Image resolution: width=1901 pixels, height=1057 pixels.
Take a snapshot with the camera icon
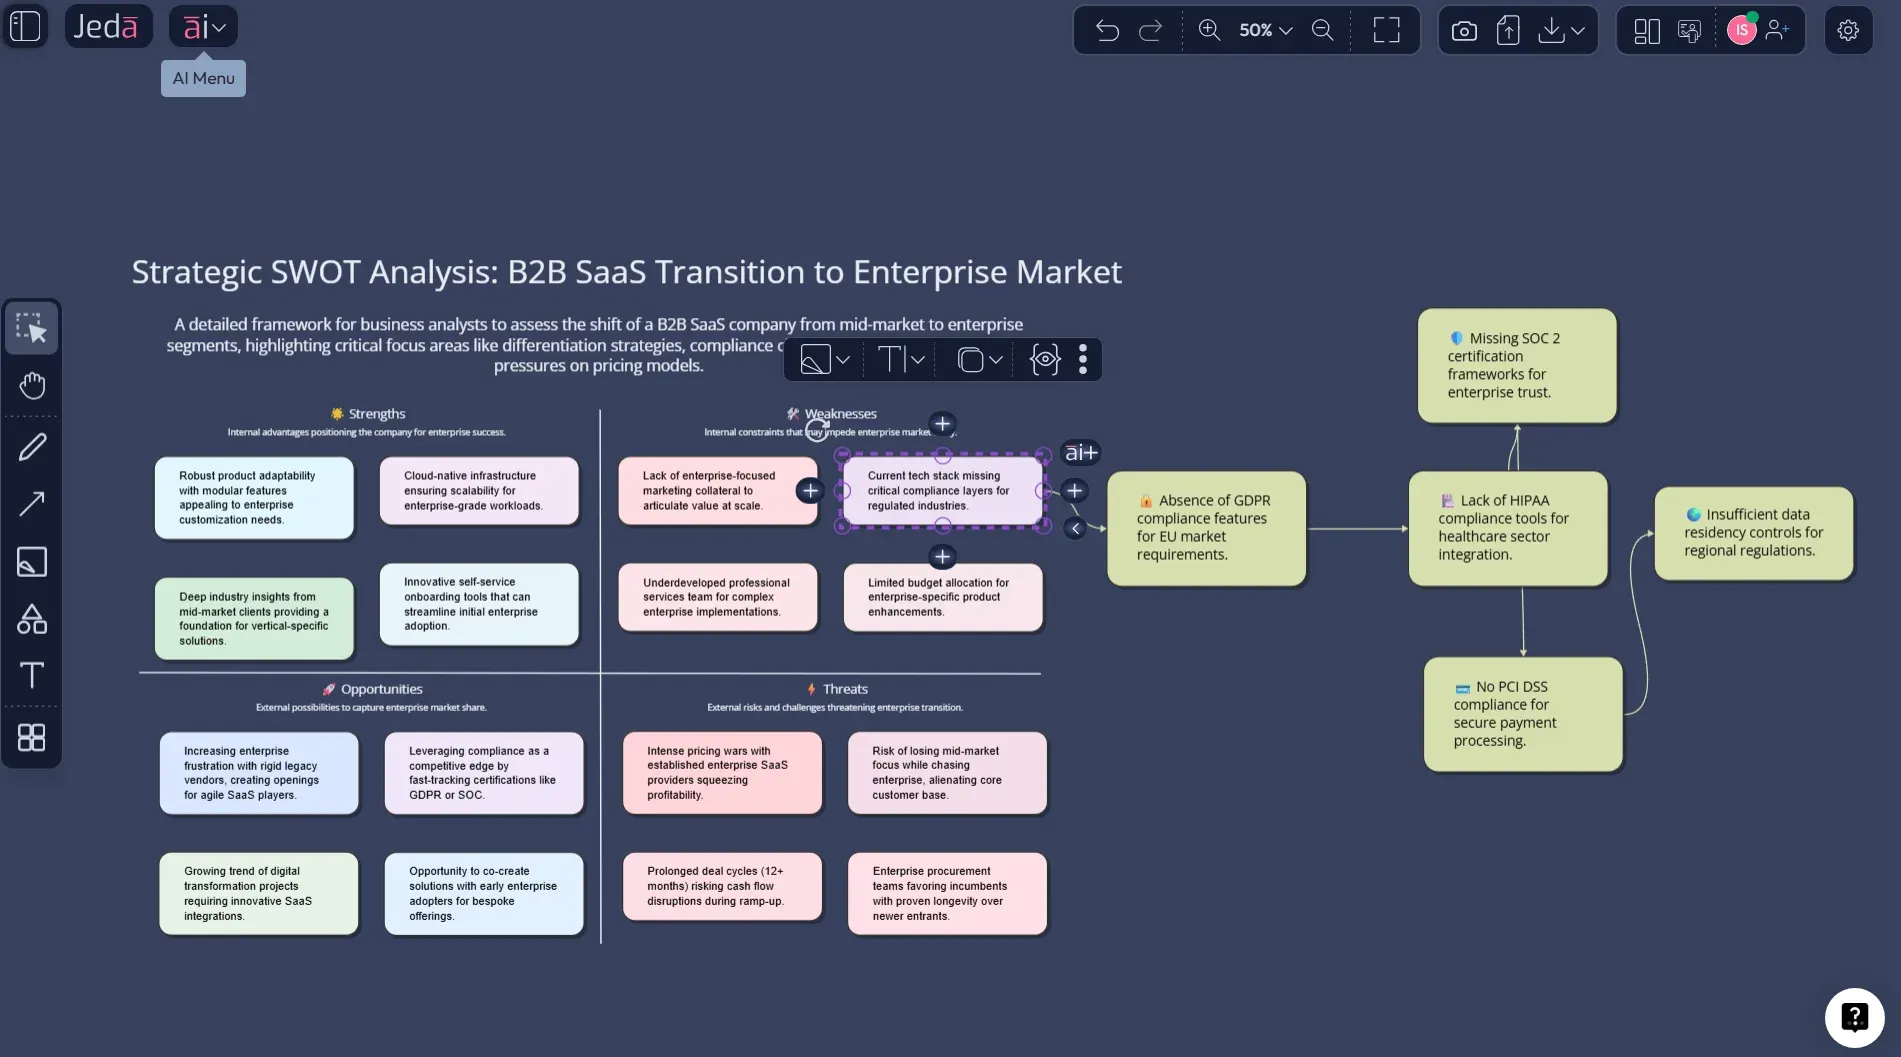pyautogui.click(x=1463, y=30)
